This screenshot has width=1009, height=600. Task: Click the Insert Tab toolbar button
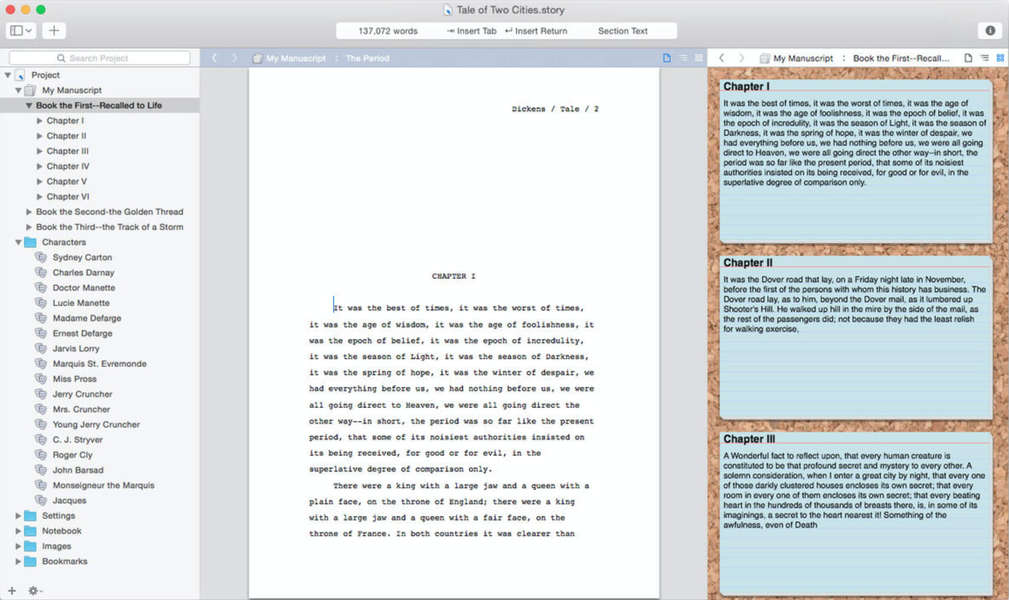pyautogui.click(x=472, y=31)
